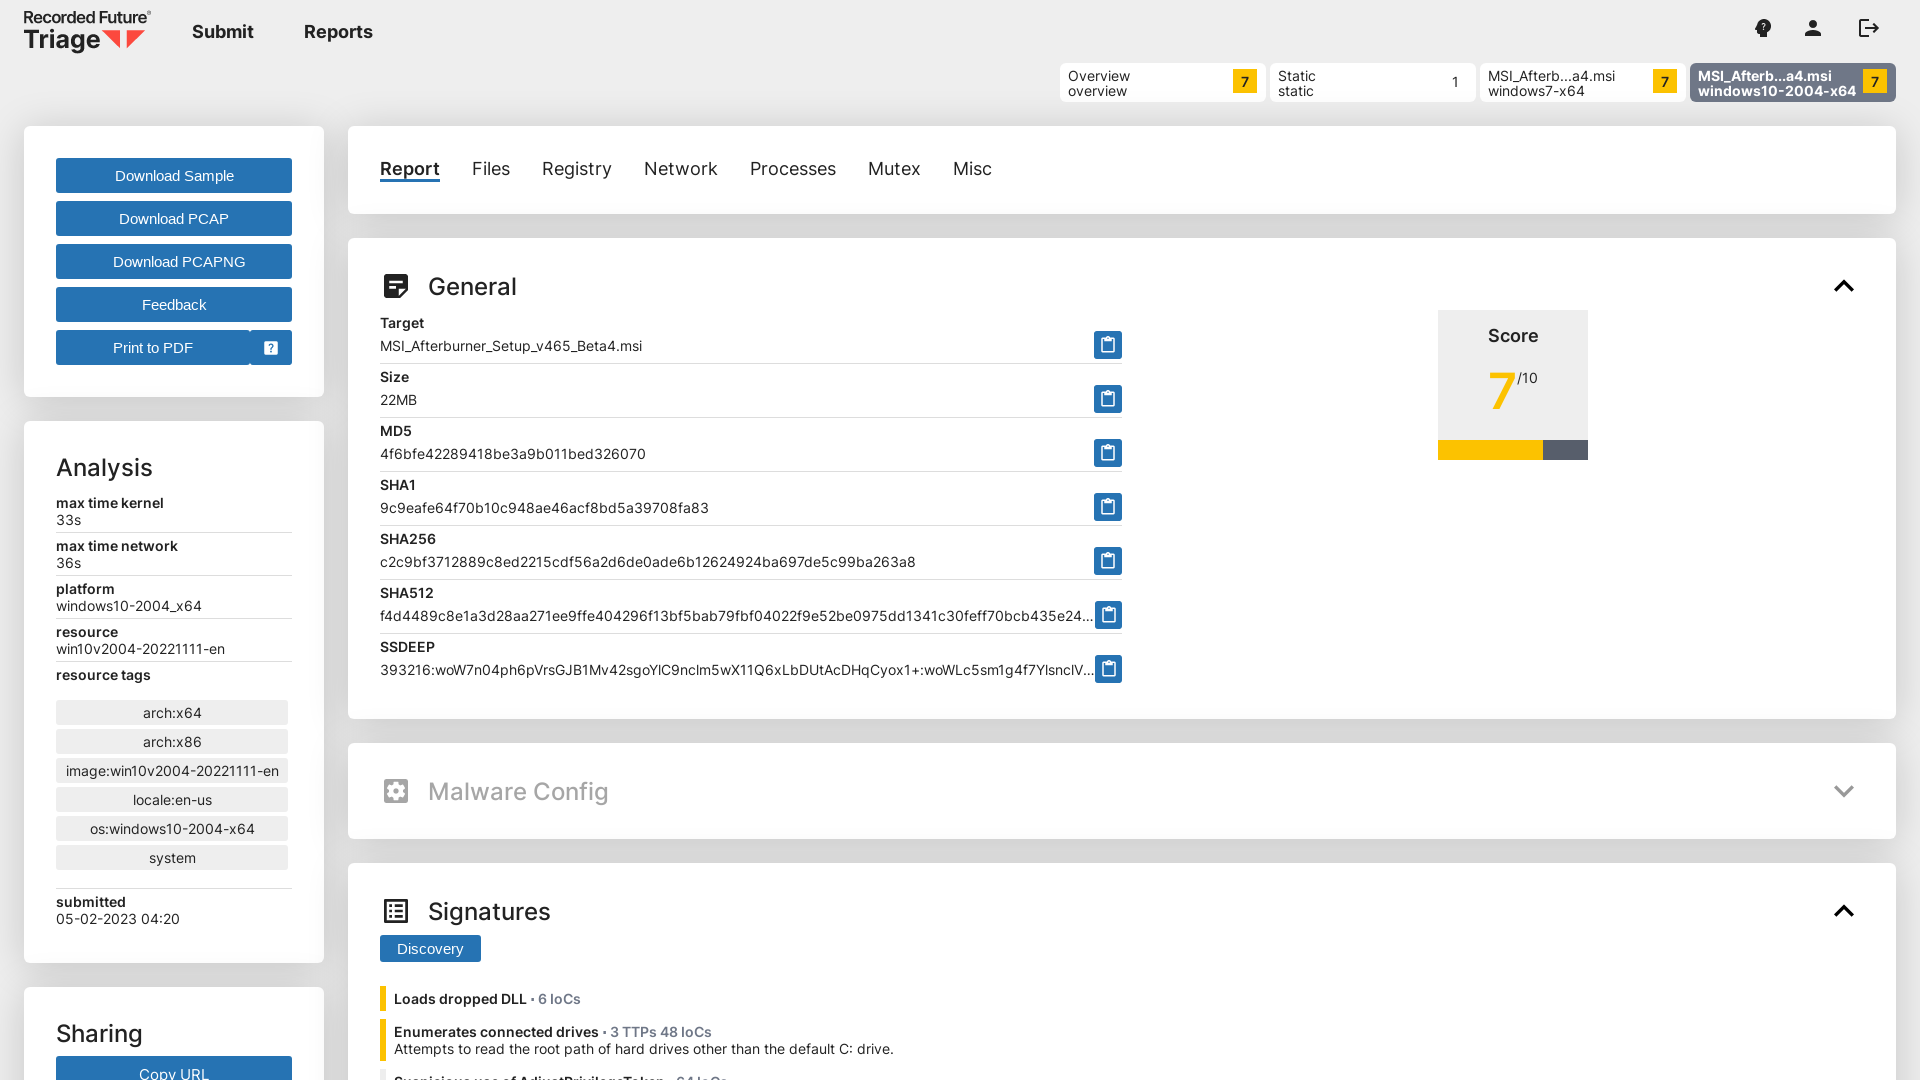Click Print to PDF button
This screenshot has height=1080, width=1920.
153,348
